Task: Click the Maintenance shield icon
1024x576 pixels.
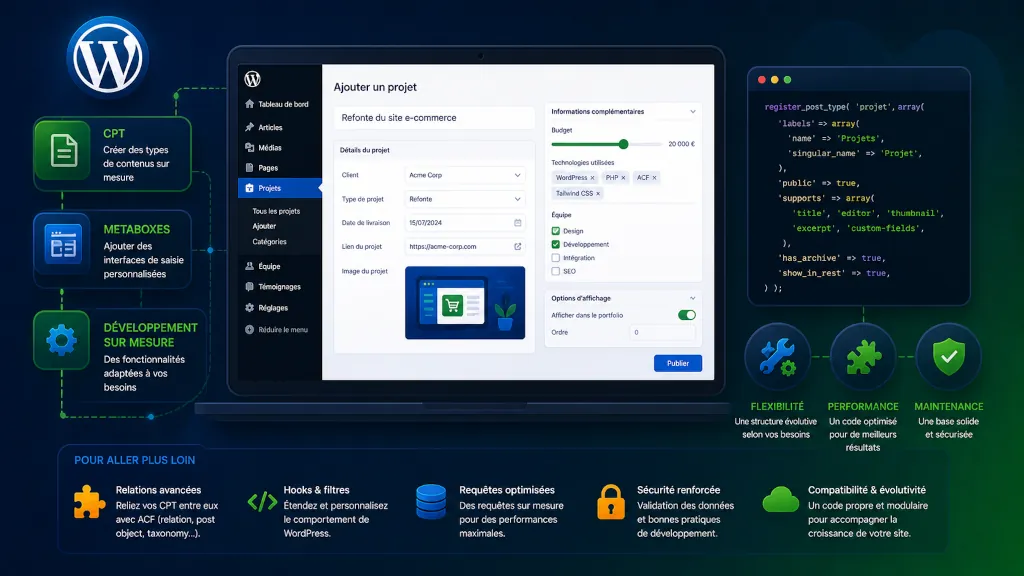Action: pyautogui.click(x=949, y=357)
